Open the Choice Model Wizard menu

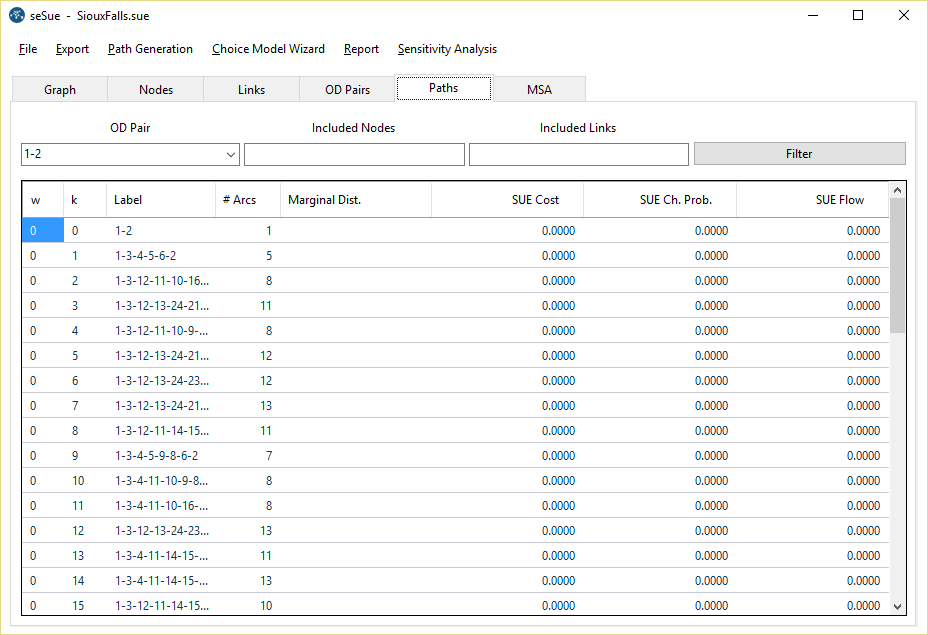click(x=268, y=49)
